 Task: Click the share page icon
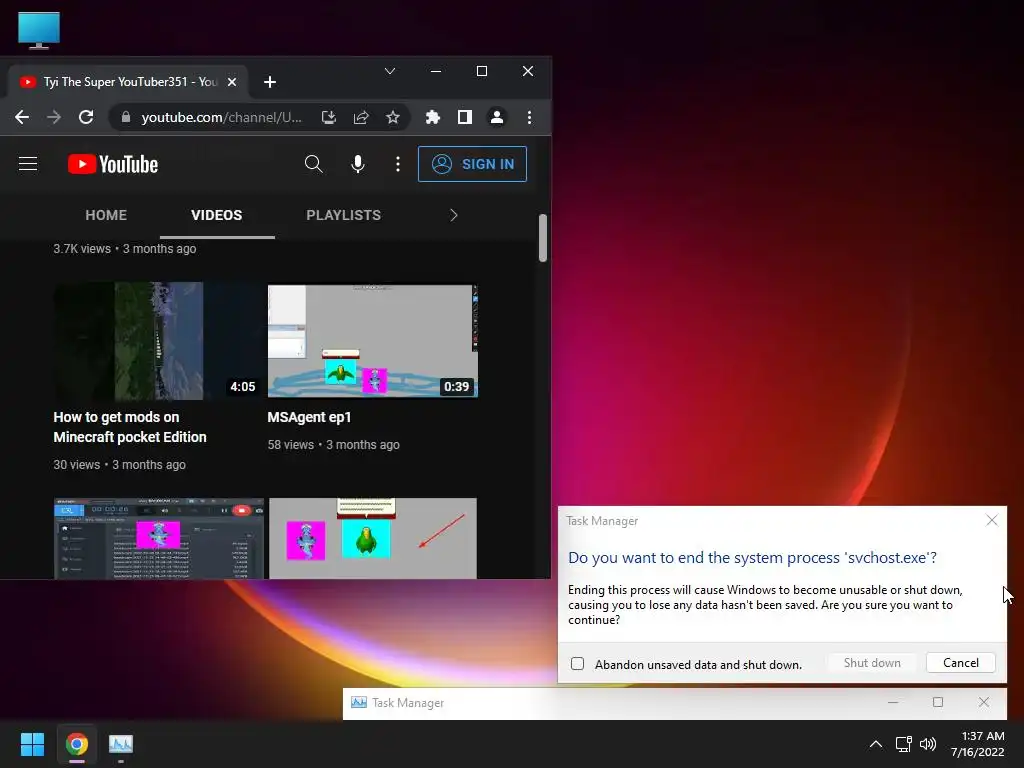click(360, 117)
